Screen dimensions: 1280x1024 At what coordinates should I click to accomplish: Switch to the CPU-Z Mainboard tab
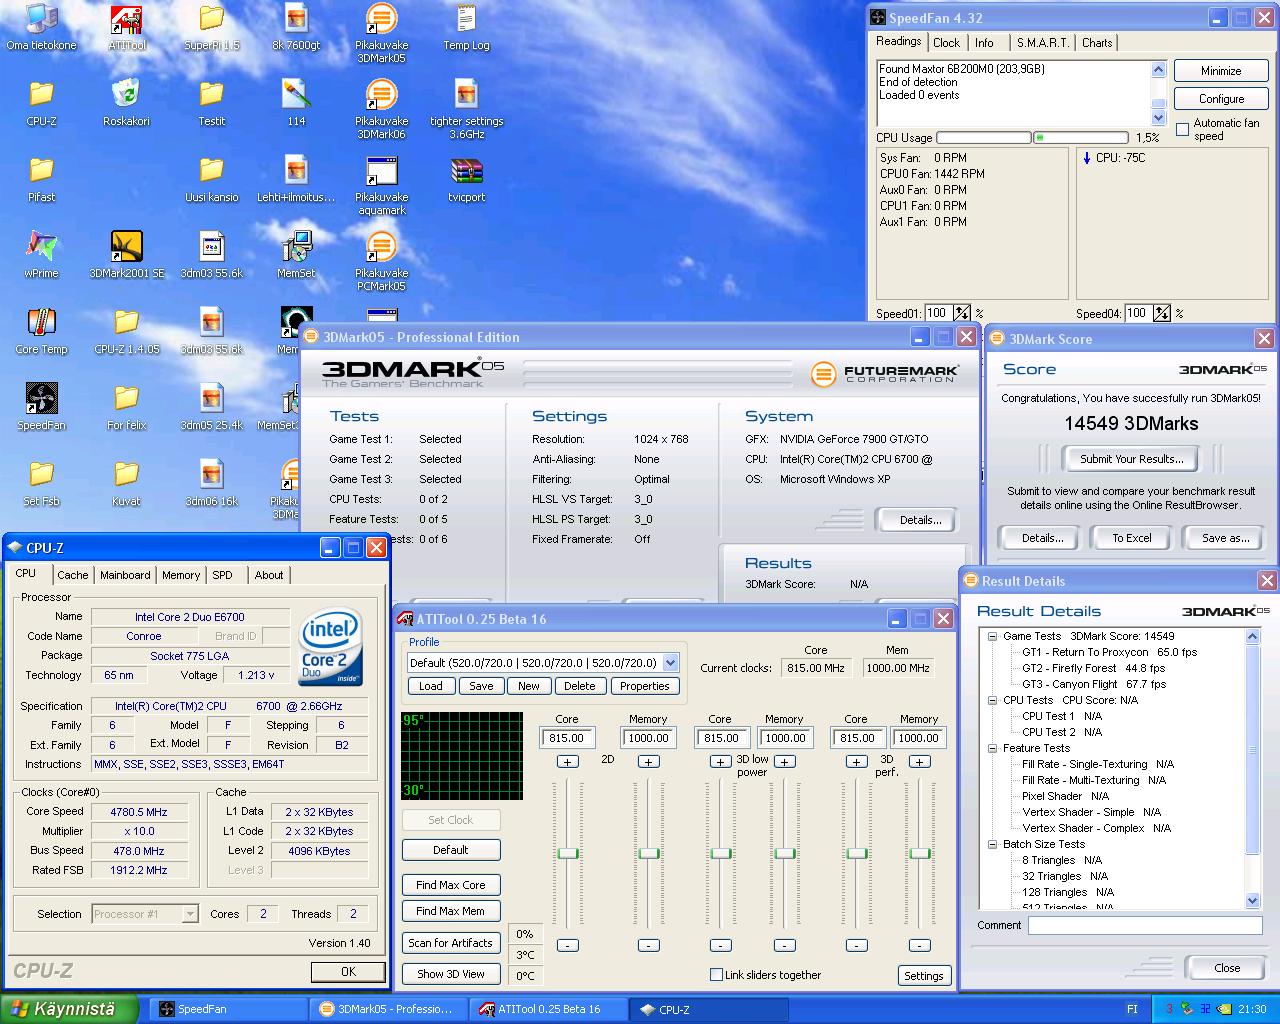pyautogui.click(x=125, y=575)
